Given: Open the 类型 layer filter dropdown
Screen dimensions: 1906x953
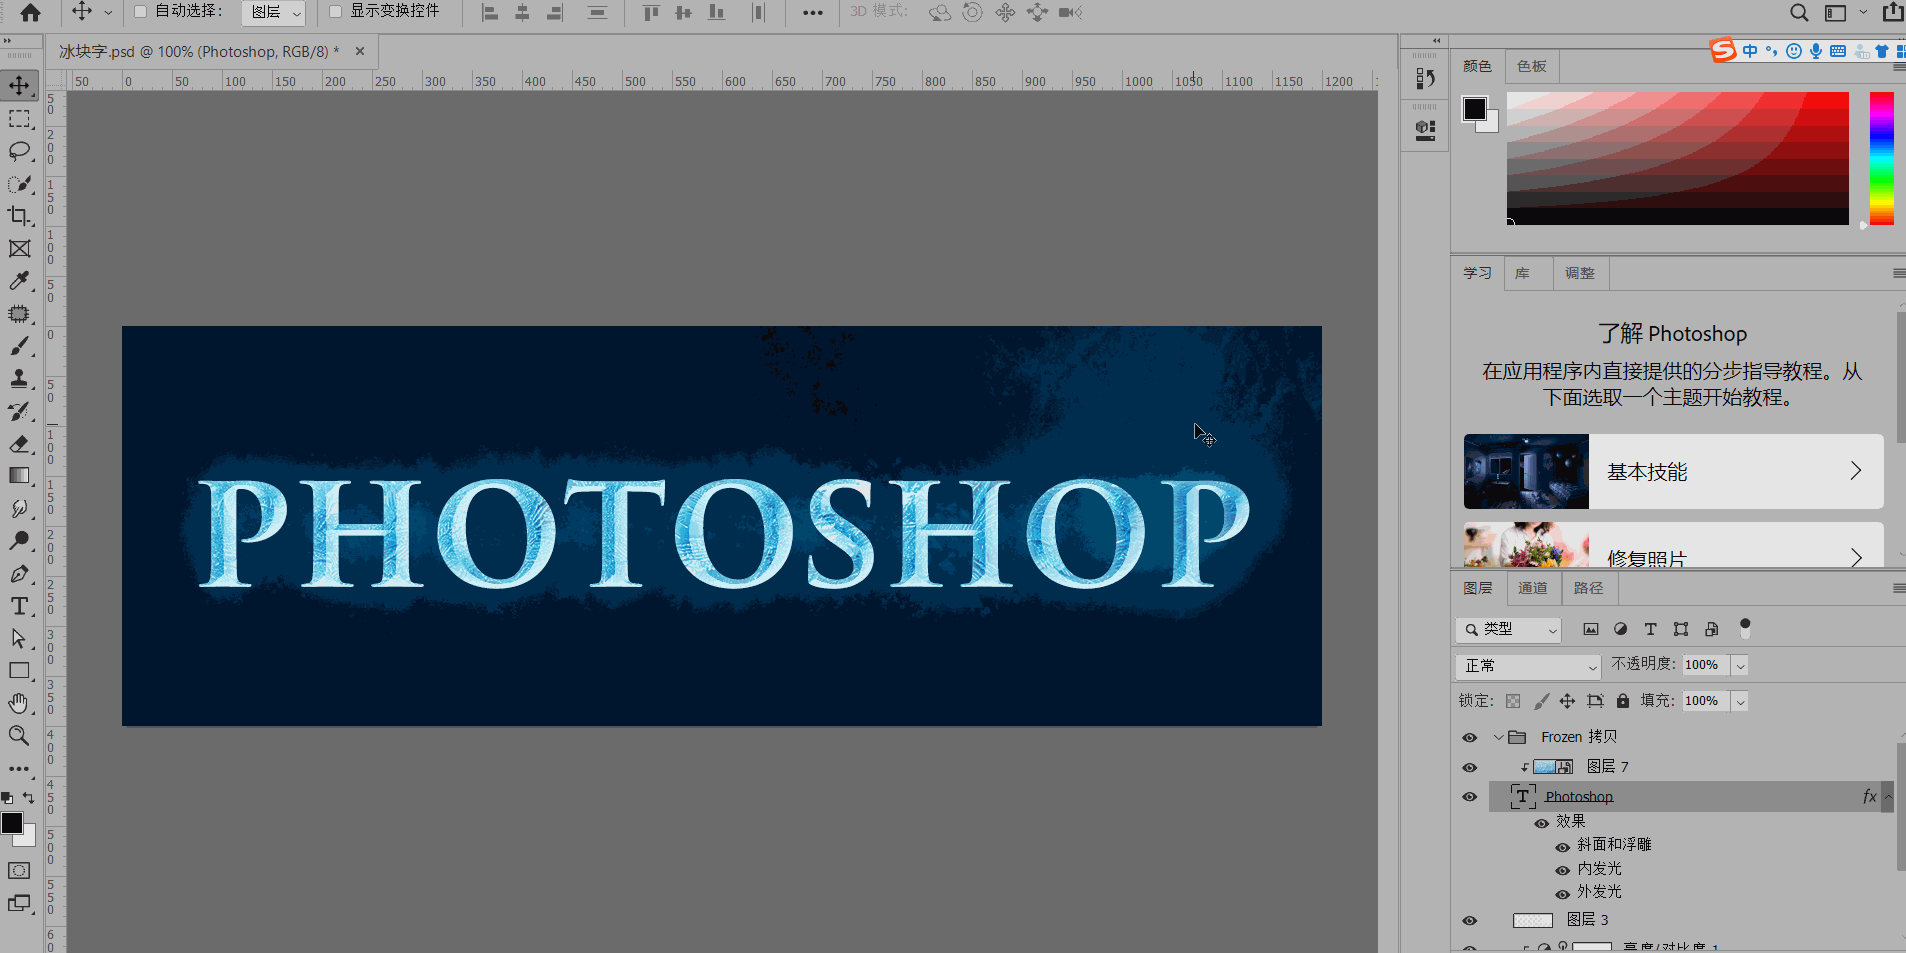Looking at the screenshot, I should click(1508, 629).
